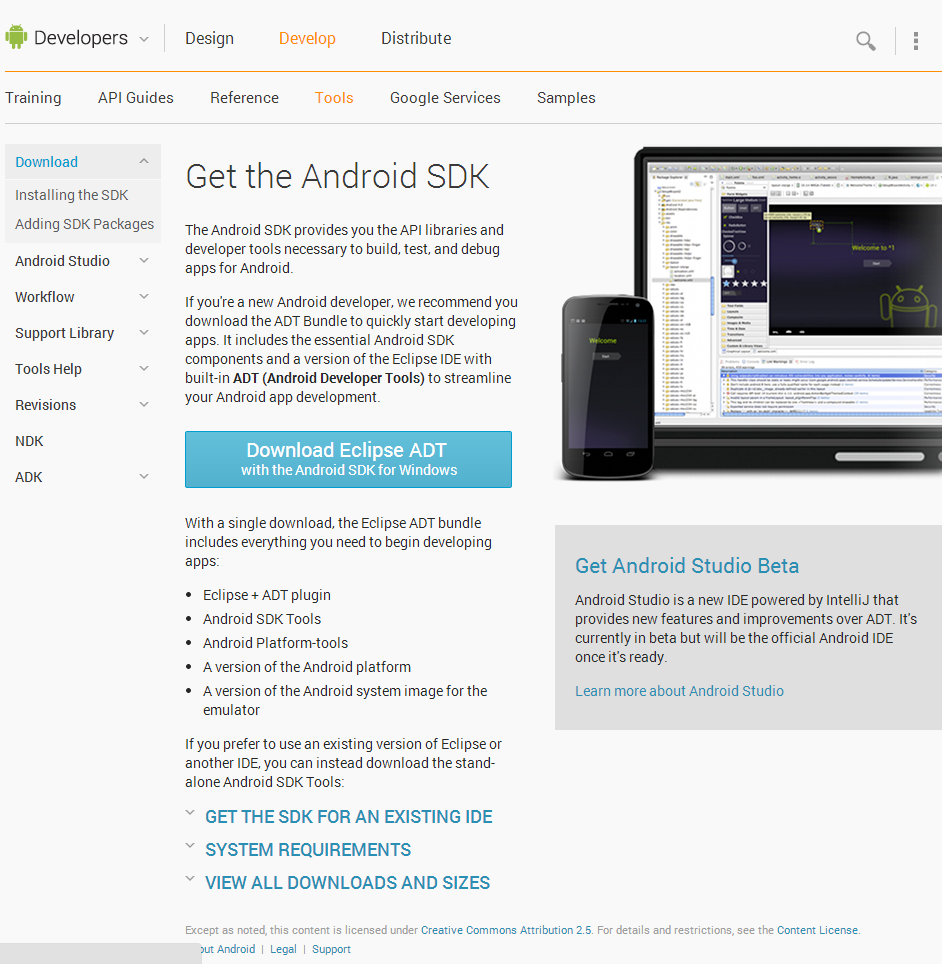Click the Get the Android SDK heading
This screenshot has height=964, width=942.
pos(338,176)
